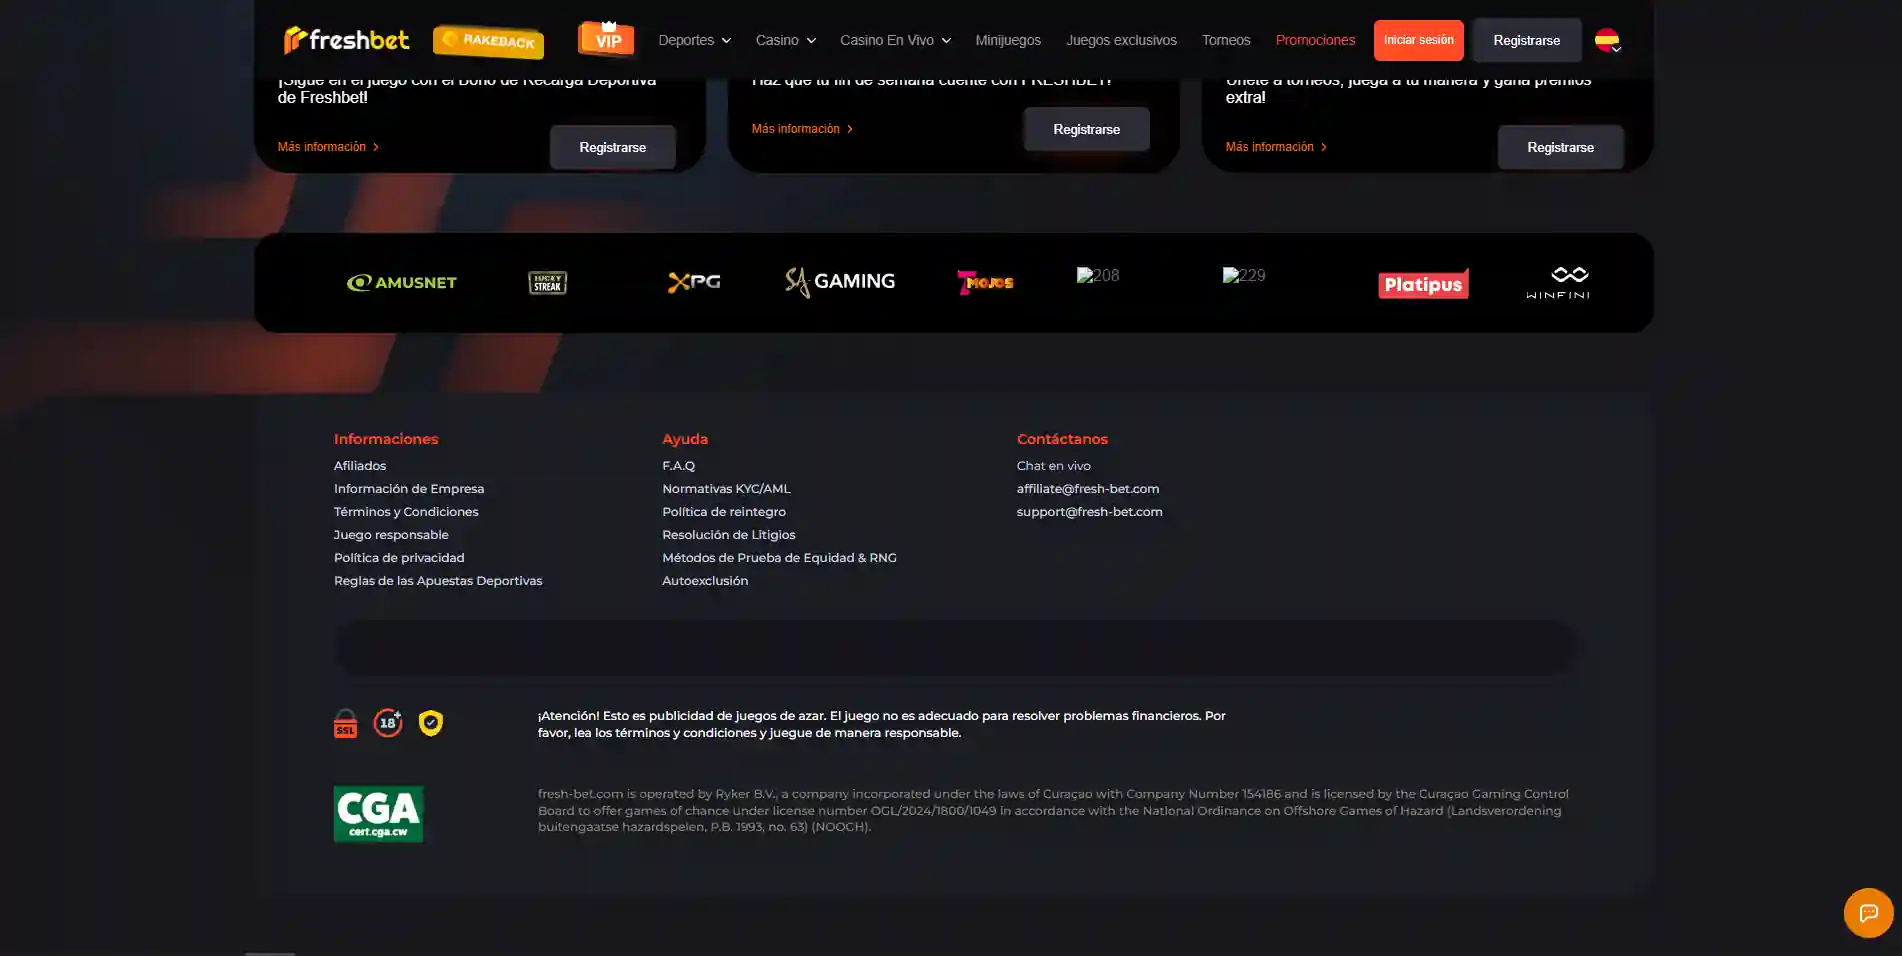The height and width of the screenshot is (956, 1902).
Task: Open the Autoexclusión link
Action: pos(705,581)
